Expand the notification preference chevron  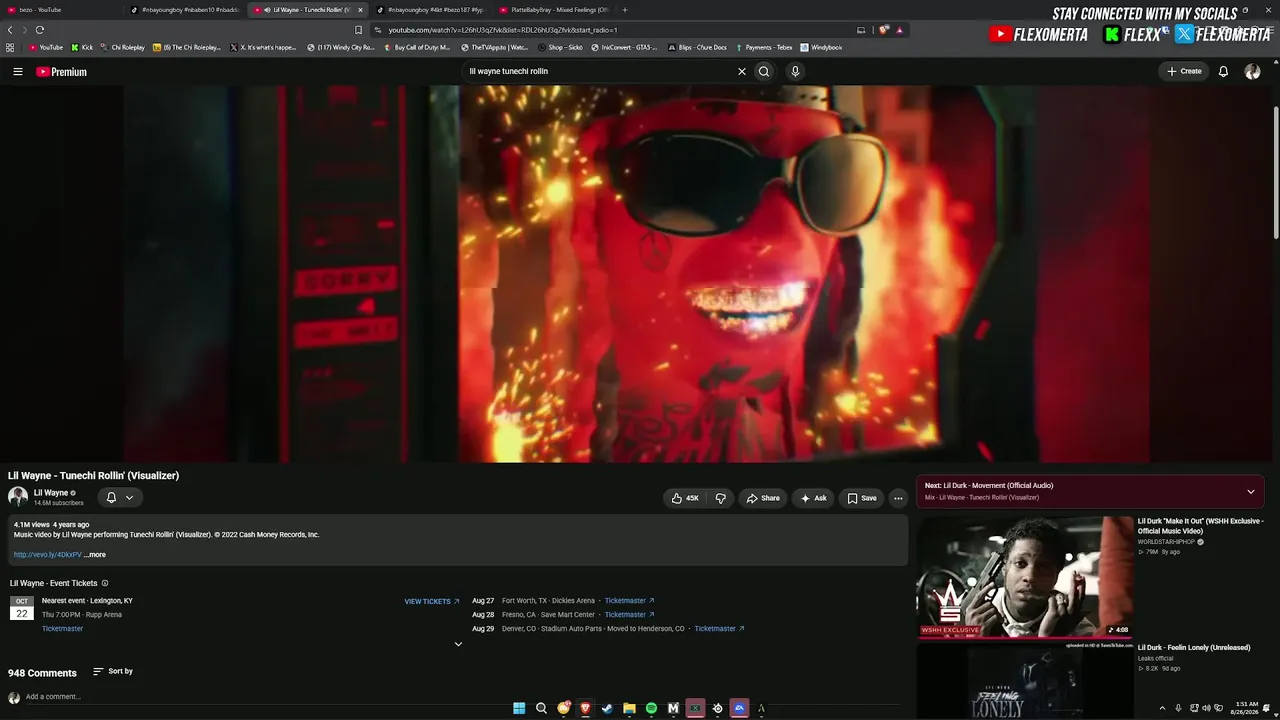click(x=129, y=497)
